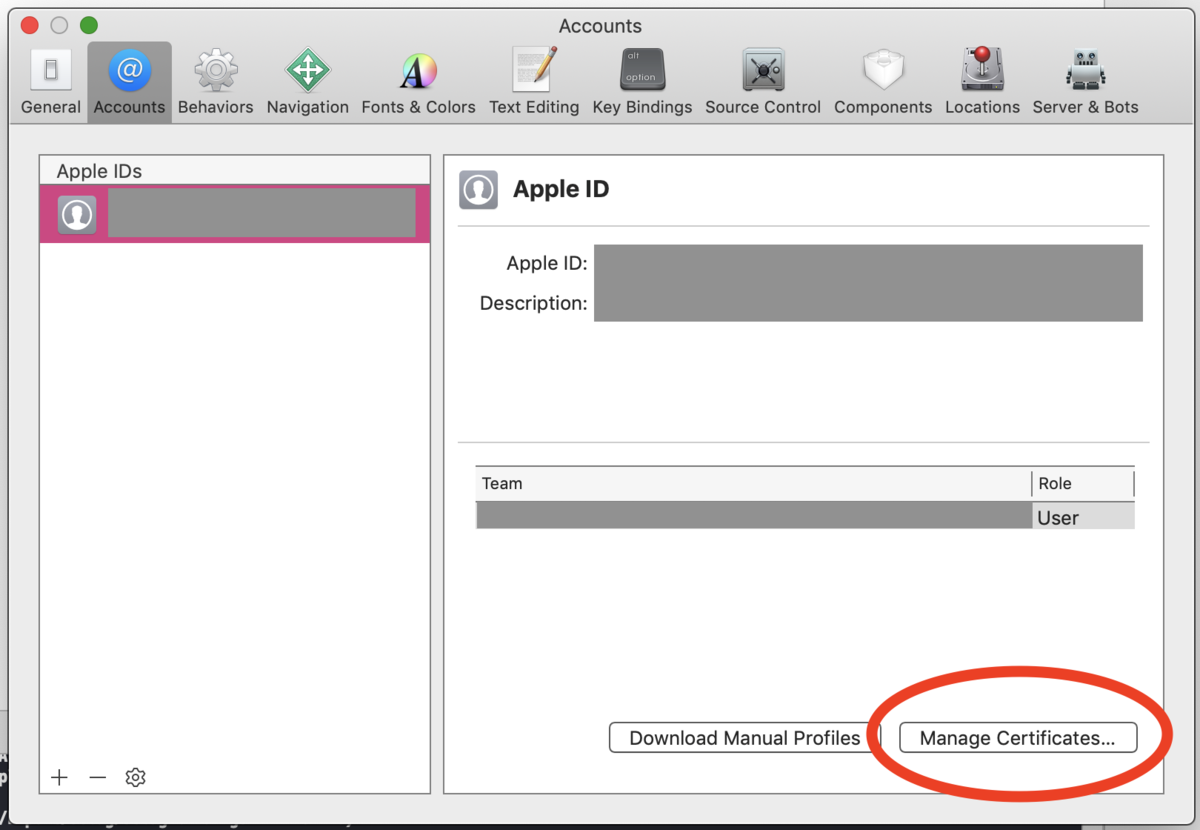Click the Team column header
Screen dimensions: 1200x830
753,484
